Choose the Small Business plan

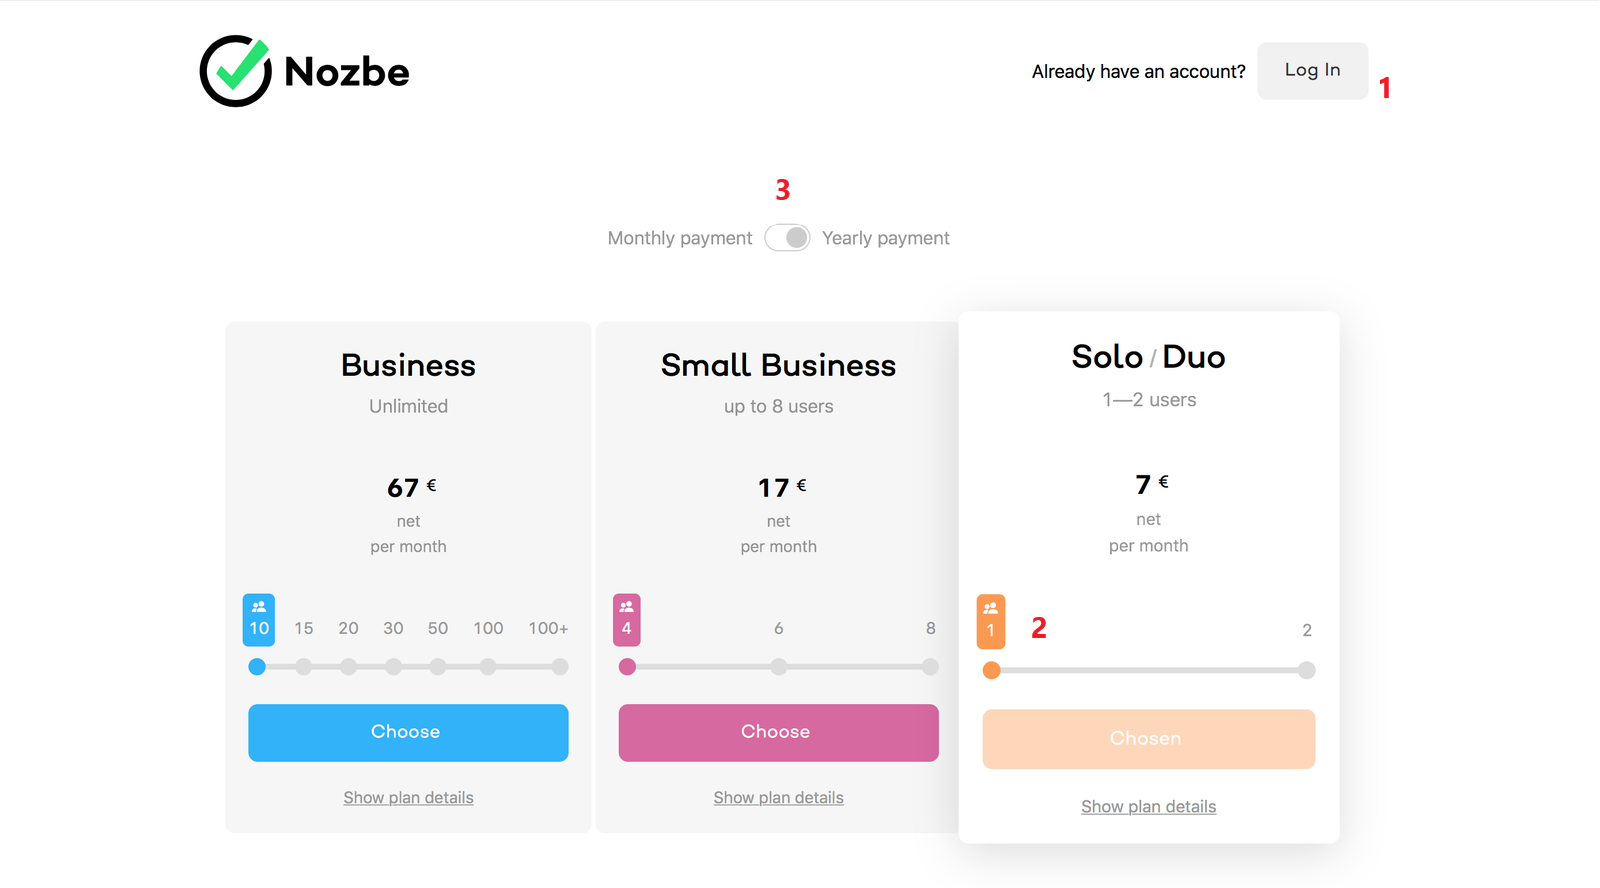click(x=778, y=732)
